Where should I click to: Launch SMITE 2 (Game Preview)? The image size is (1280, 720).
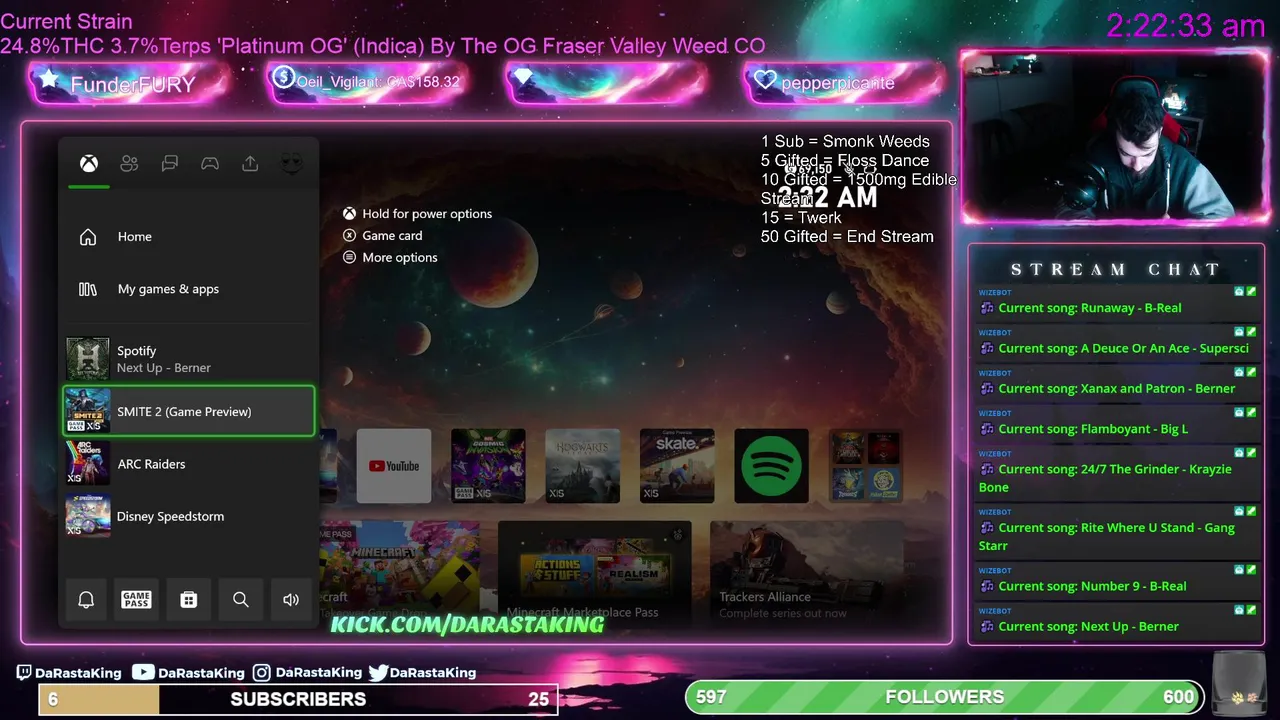click(x=190, y=411)
